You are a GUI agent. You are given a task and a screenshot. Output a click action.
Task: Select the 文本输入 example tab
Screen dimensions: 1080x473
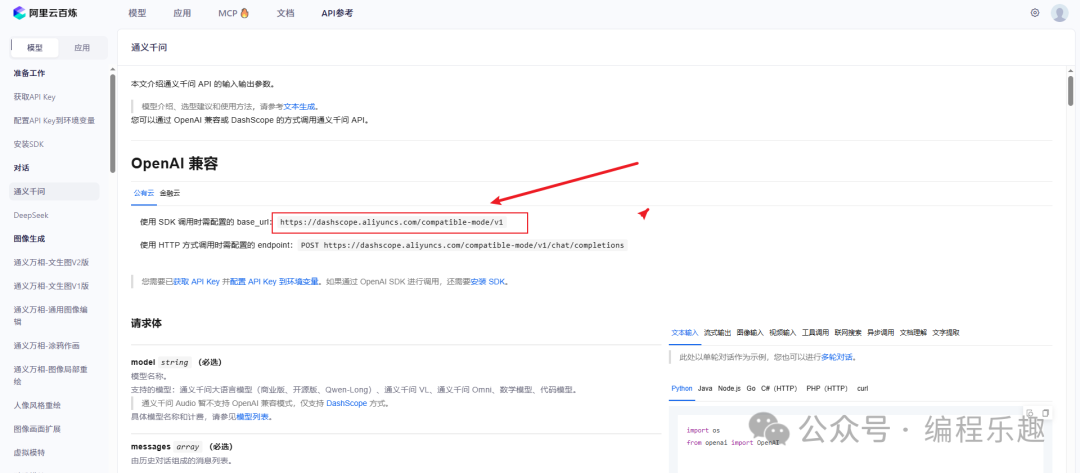coord(685,333)
